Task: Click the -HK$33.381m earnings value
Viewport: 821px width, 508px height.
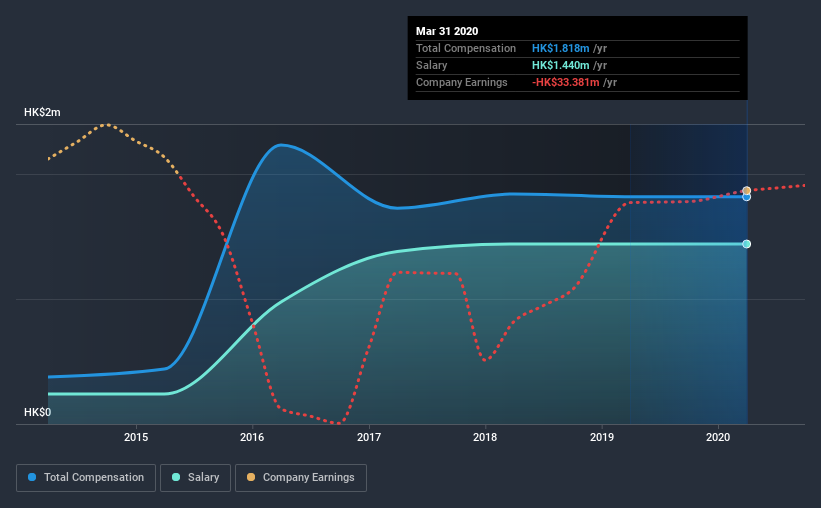Action: (x=565, y=82)
